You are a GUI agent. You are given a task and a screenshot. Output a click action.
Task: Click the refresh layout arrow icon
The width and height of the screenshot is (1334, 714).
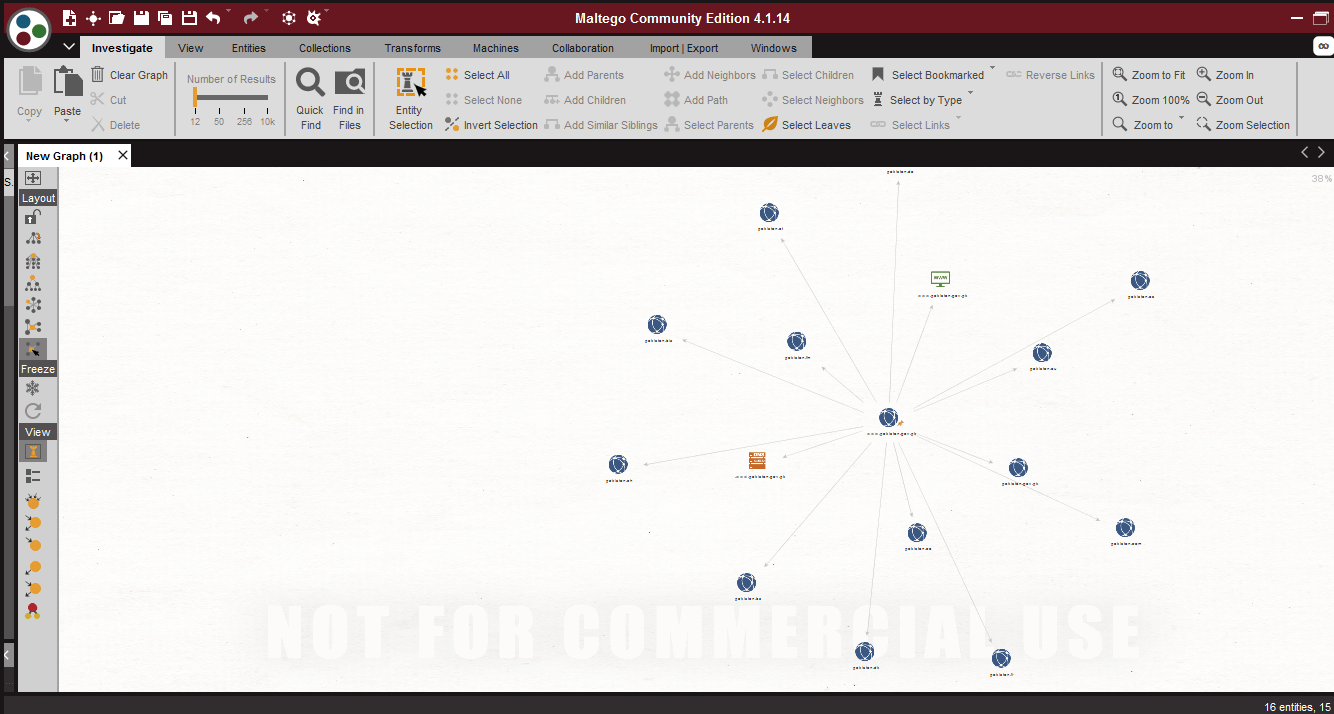tap(33, 411)
